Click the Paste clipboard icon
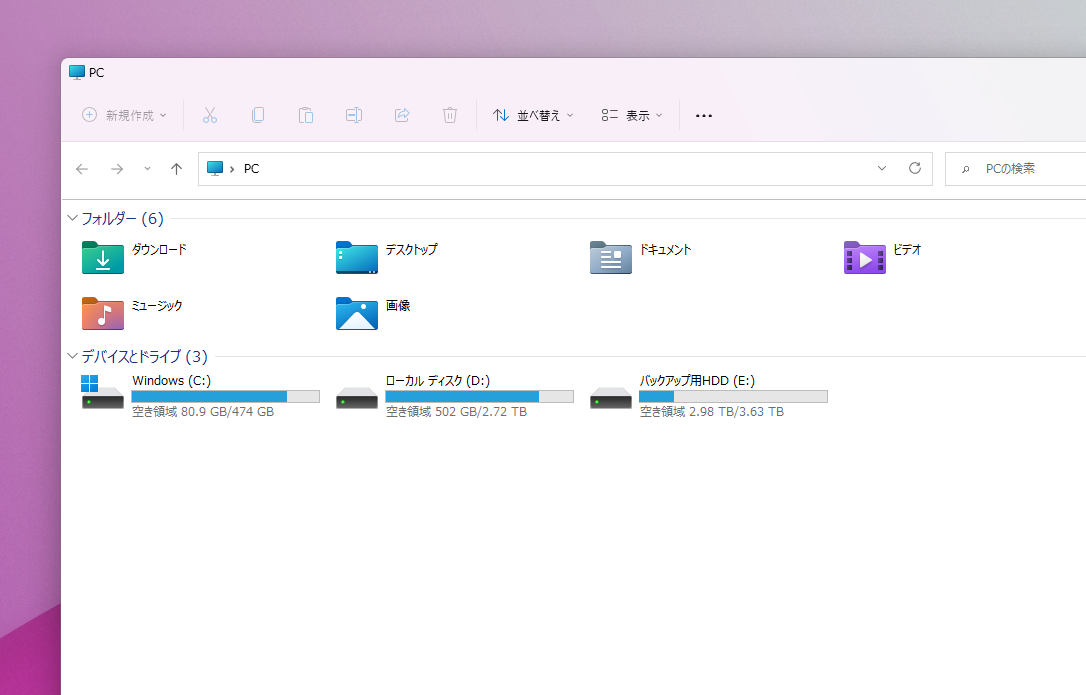 click(305, 115)
